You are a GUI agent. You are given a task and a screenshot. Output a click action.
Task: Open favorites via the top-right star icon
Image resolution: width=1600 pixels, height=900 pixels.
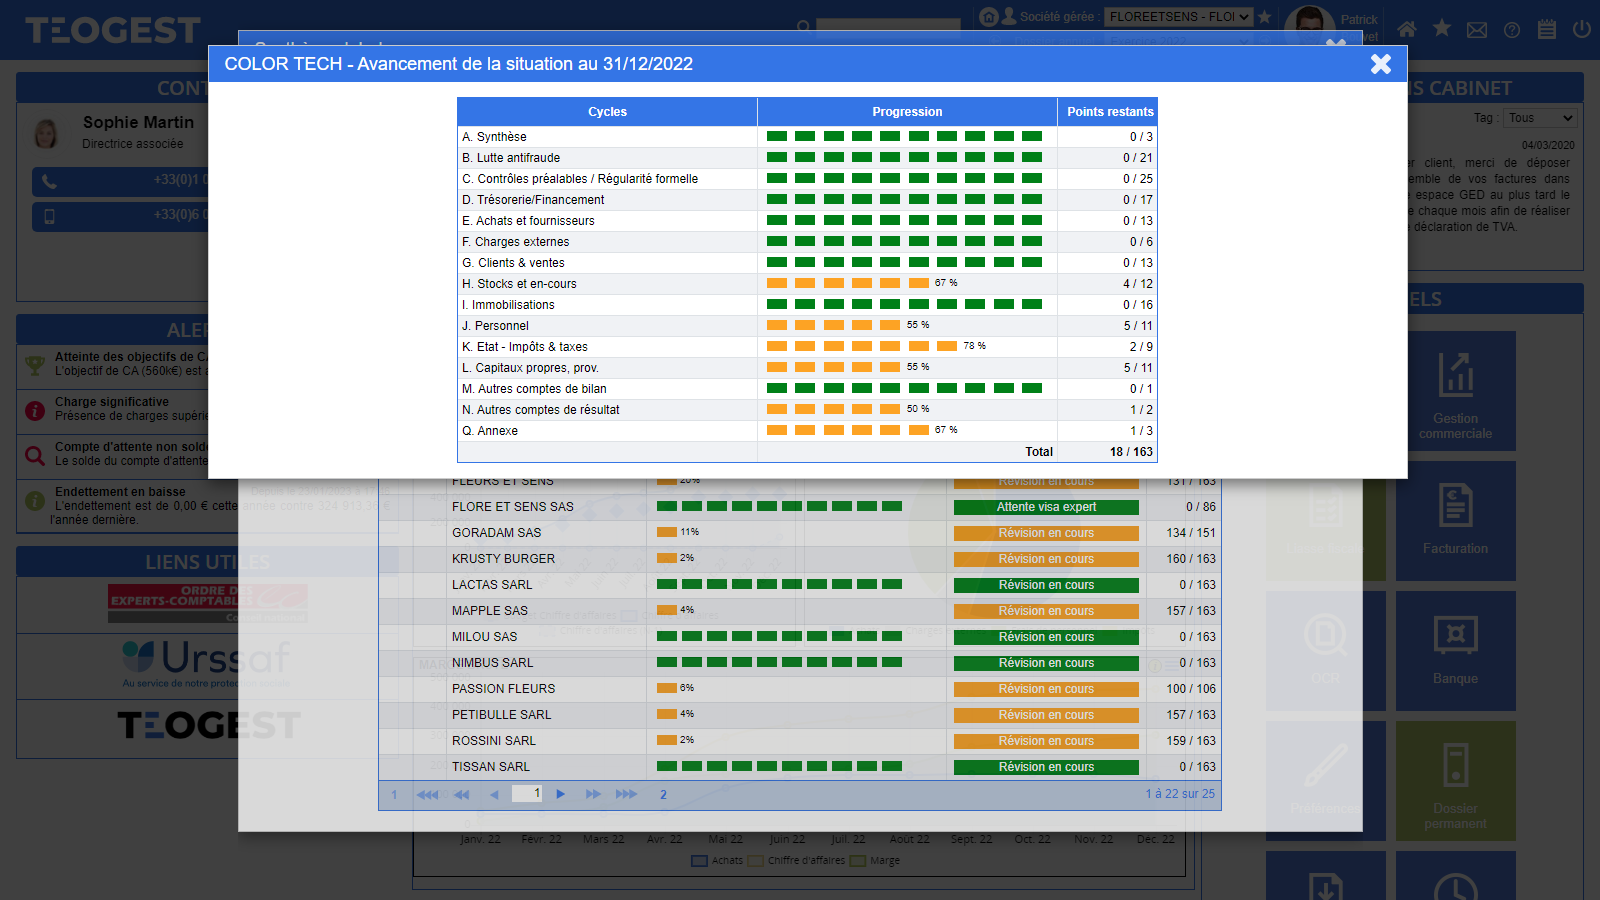pyautogui.click(x=1441, y=28)
